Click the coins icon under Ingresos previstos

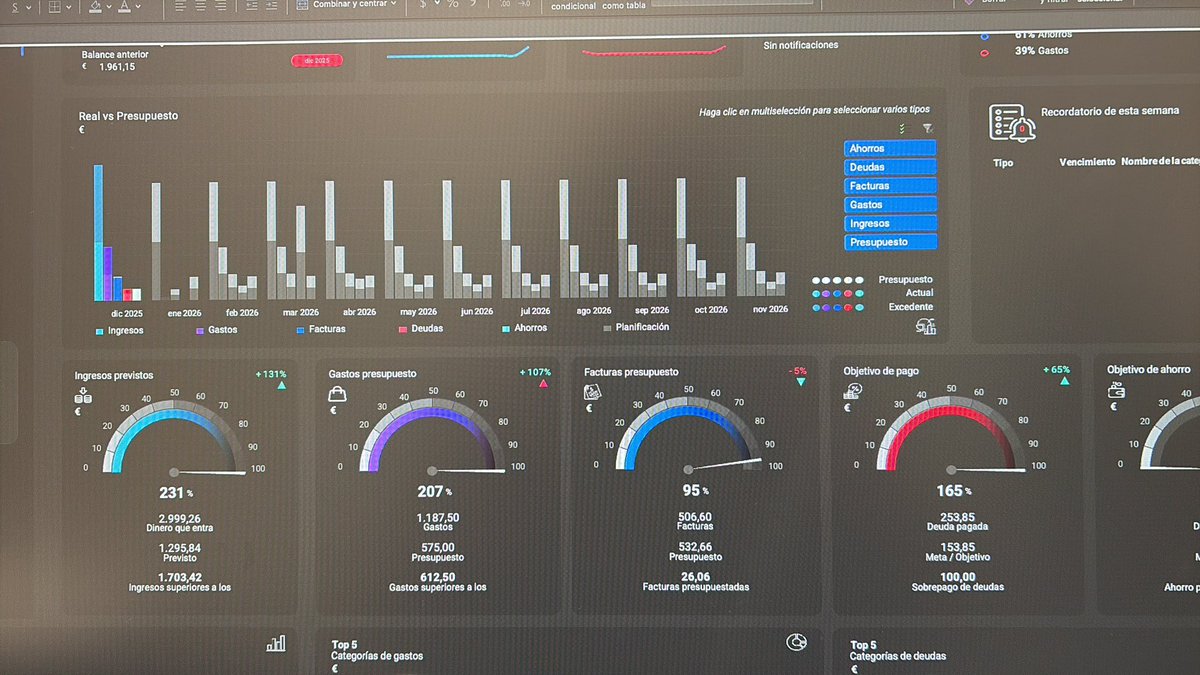point(83,396)
